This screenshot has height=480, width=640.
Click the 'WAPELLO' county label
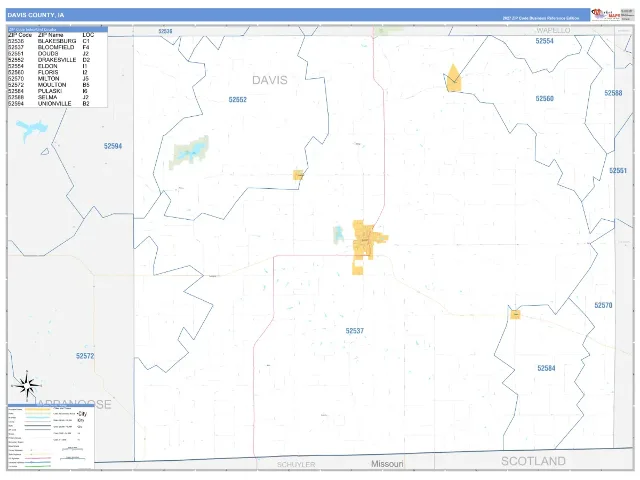click(x=553, y=31)
